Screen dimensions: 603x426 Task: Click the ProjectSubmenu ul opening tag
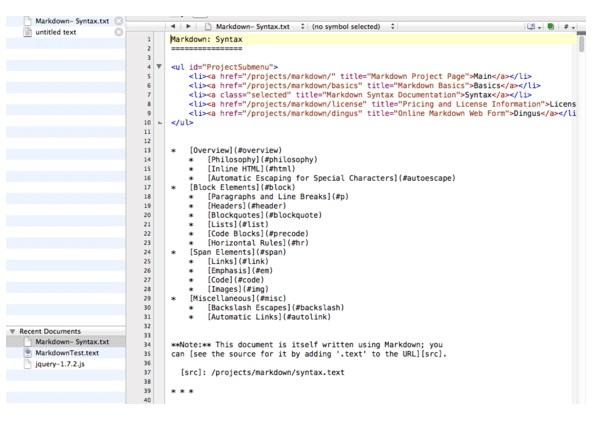point(224,67)
